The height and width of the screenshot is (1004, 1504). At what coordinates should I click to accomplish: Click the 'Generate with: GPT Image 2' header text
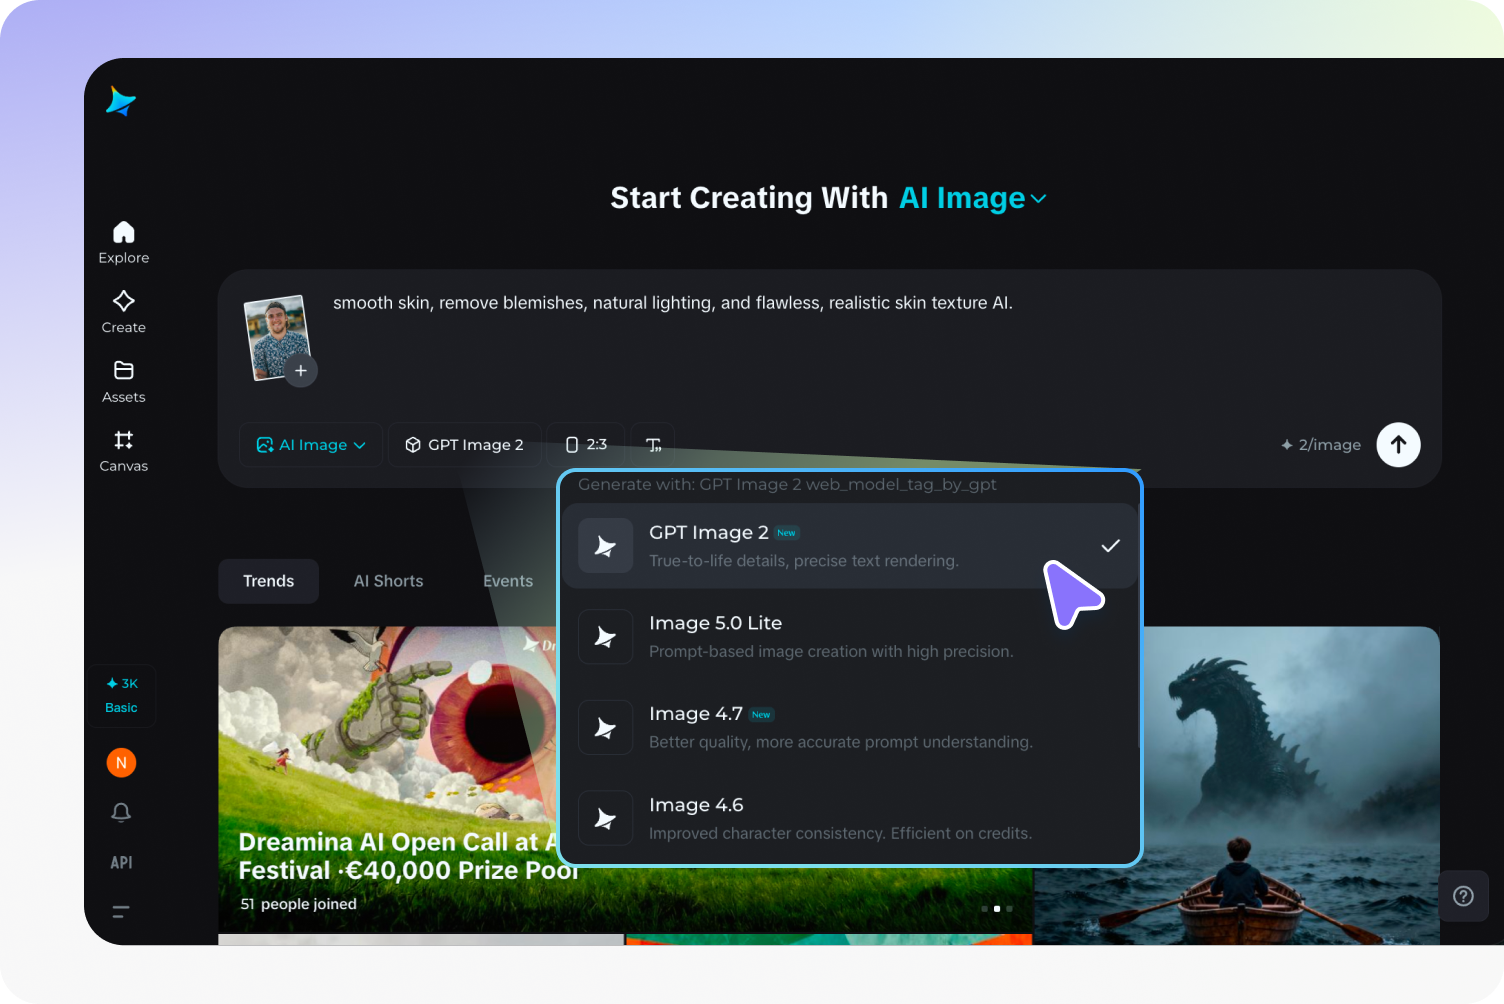click(787, 484)
